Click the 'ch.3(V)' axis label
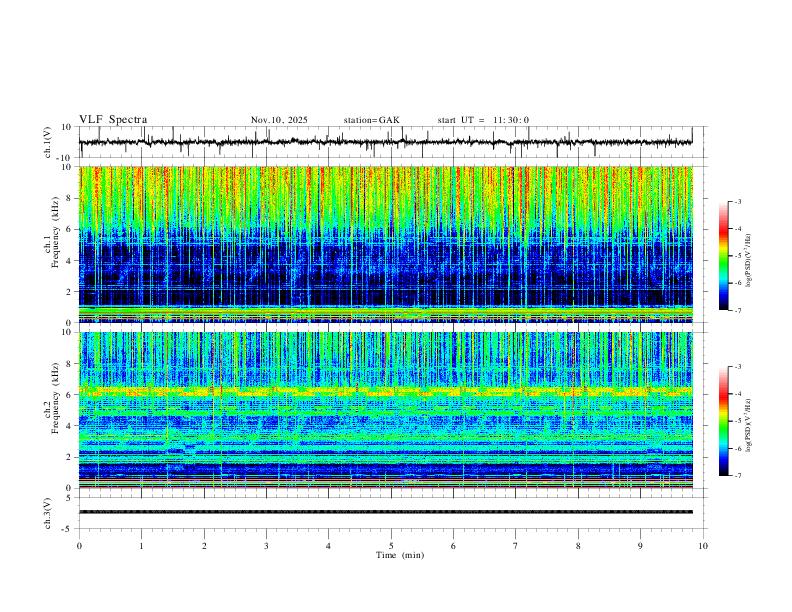The width and height of the screenshot is (792, 612). tap(48, 513)
